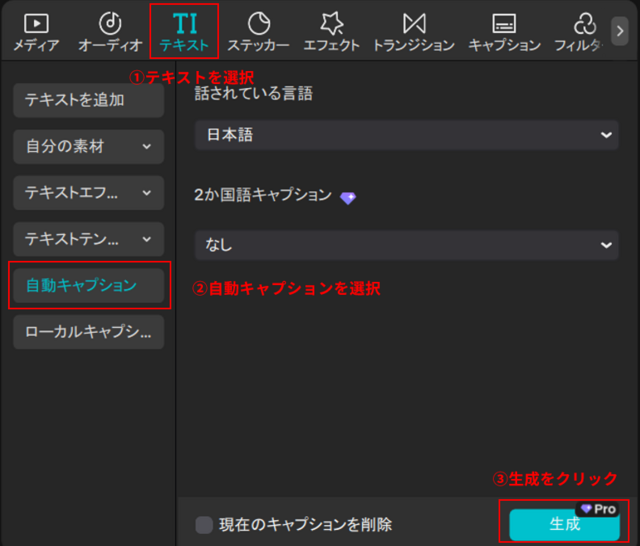Enable 現在のキャプションを削除 checkbox
The height and width of the screenshot is (546, 640).
tap(204, 524)
